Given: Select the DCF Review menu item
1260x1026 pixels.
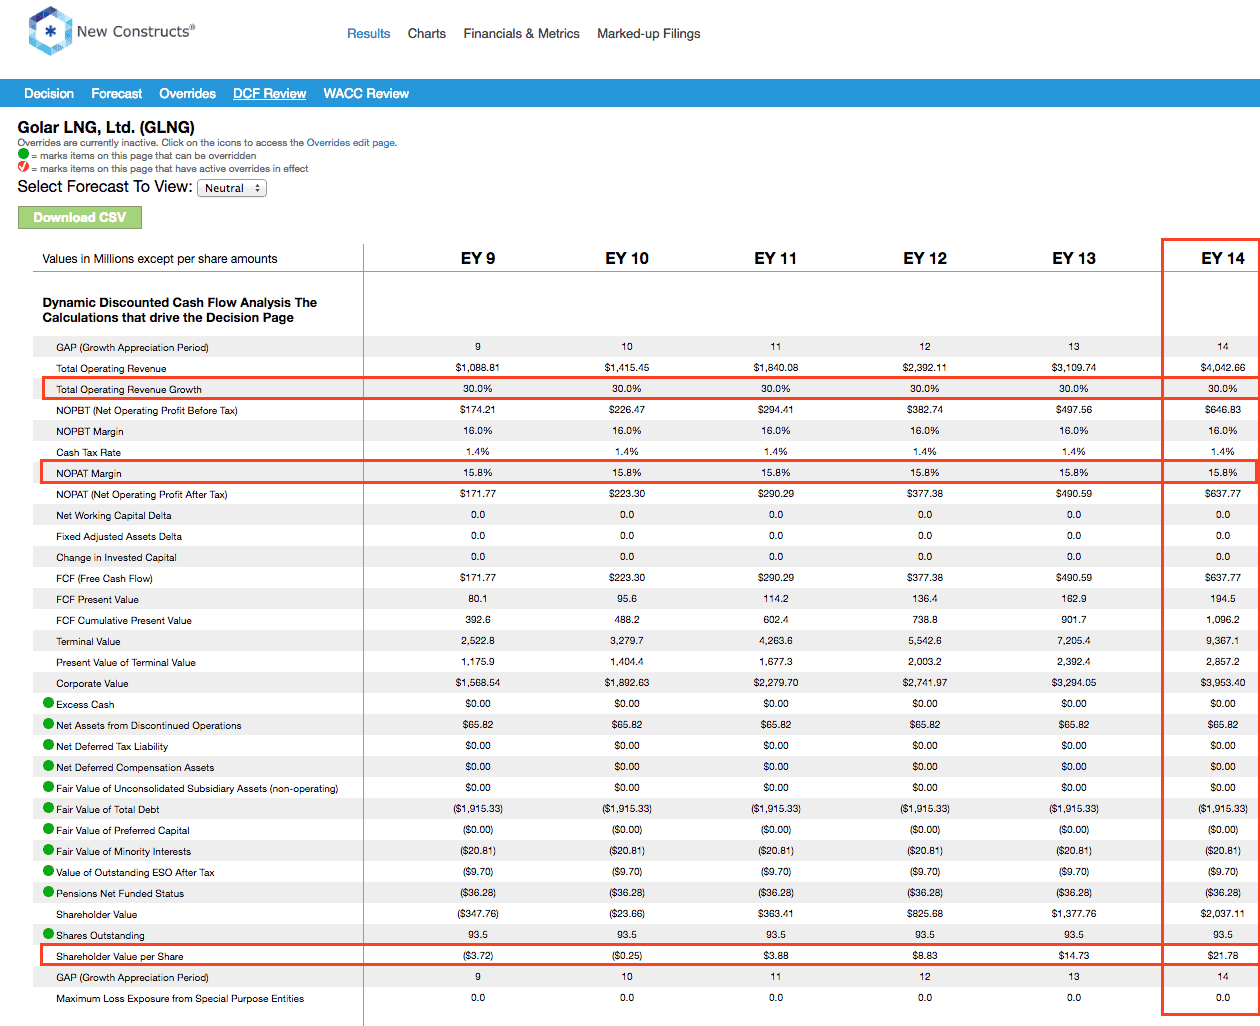Looking at the screenshot, I should click(x=270, y=93).
